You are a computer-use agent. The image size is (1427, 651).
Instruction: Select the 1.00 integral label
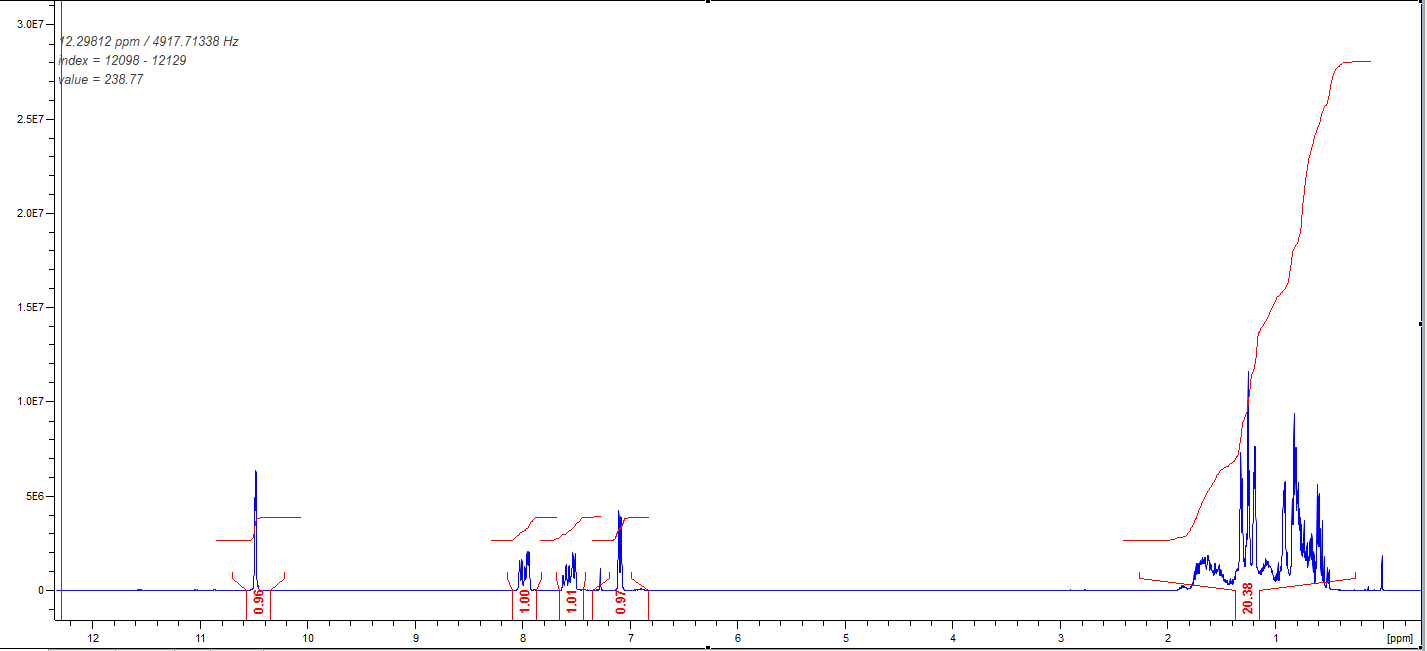coord(524,601)
